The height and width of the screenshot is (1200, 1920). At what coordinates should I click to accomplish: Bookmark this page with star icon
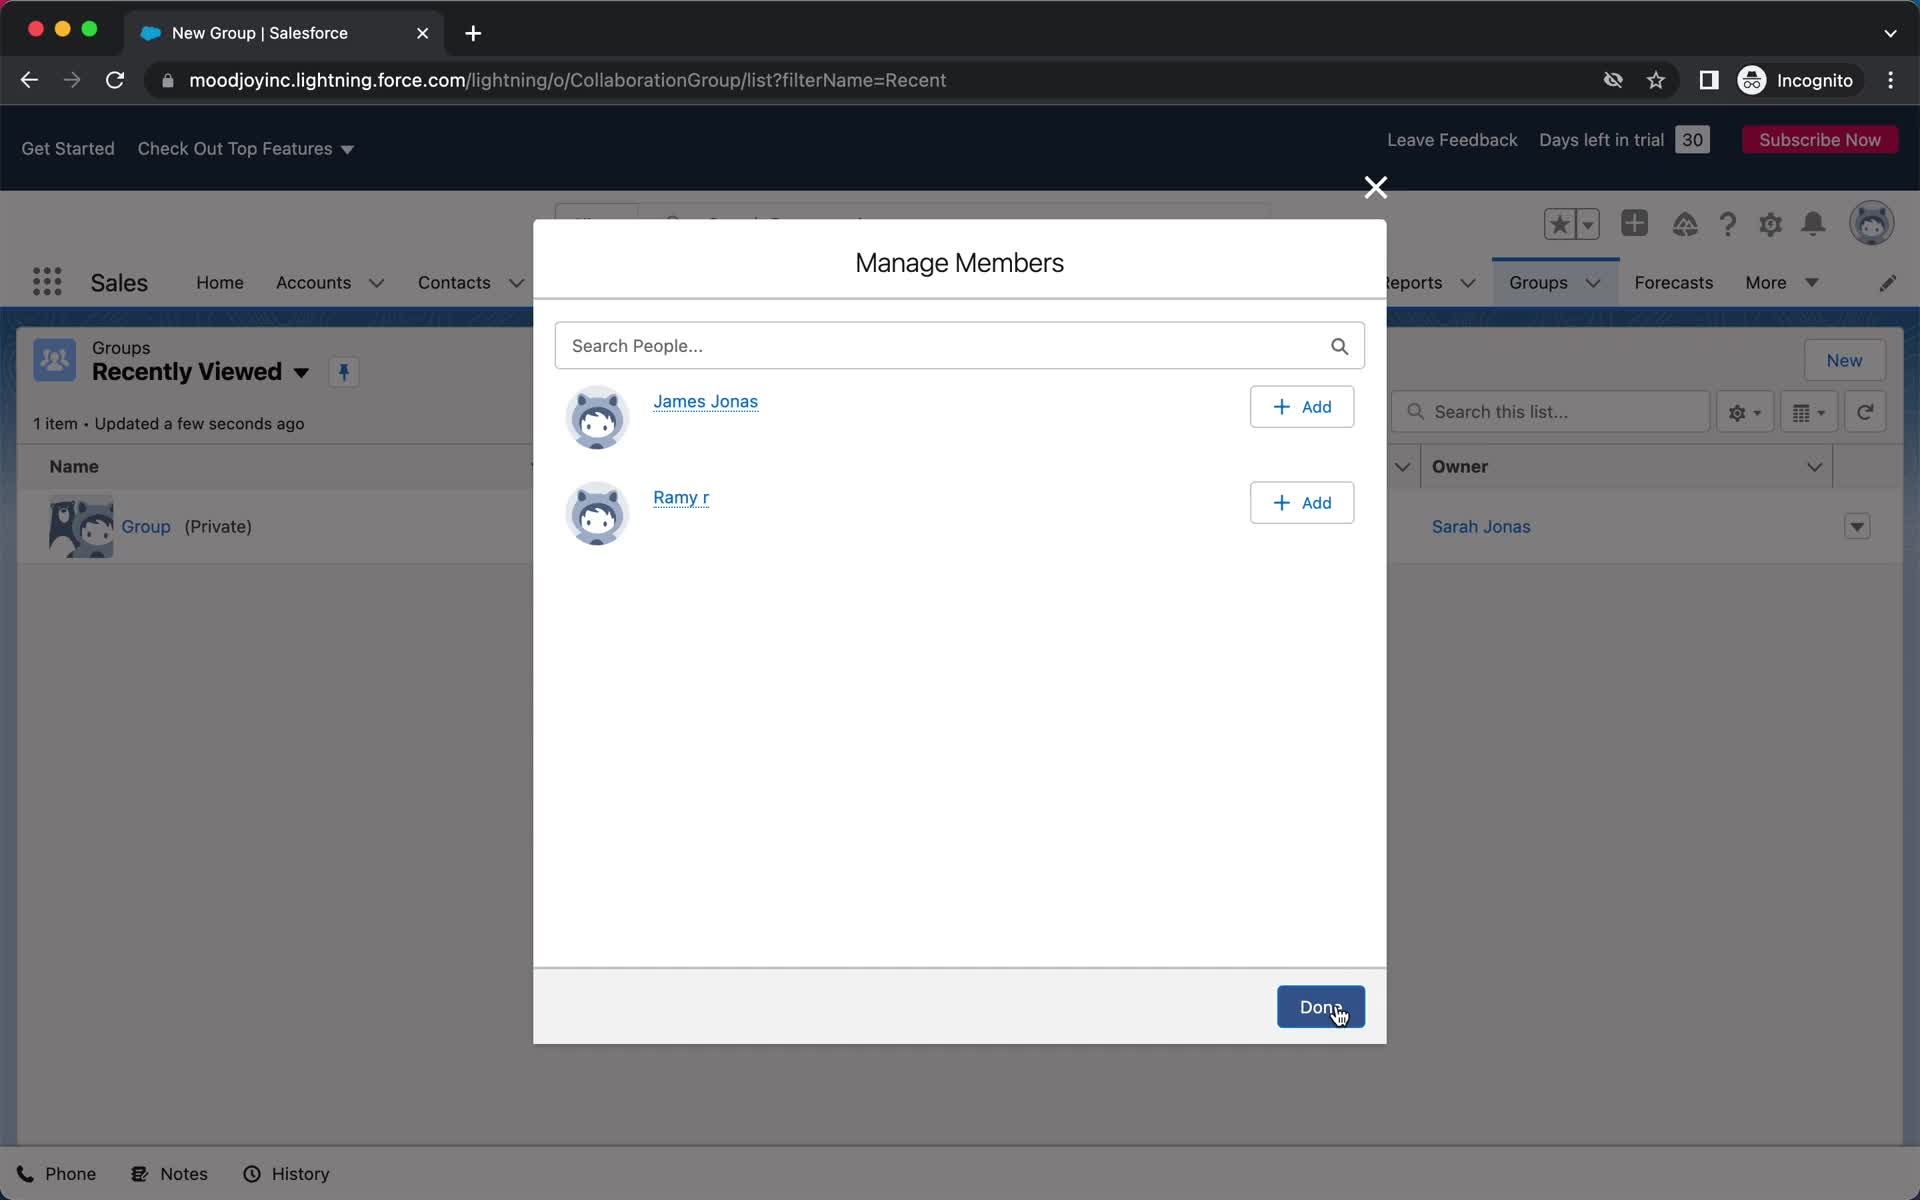click(x=1656, y=80)
